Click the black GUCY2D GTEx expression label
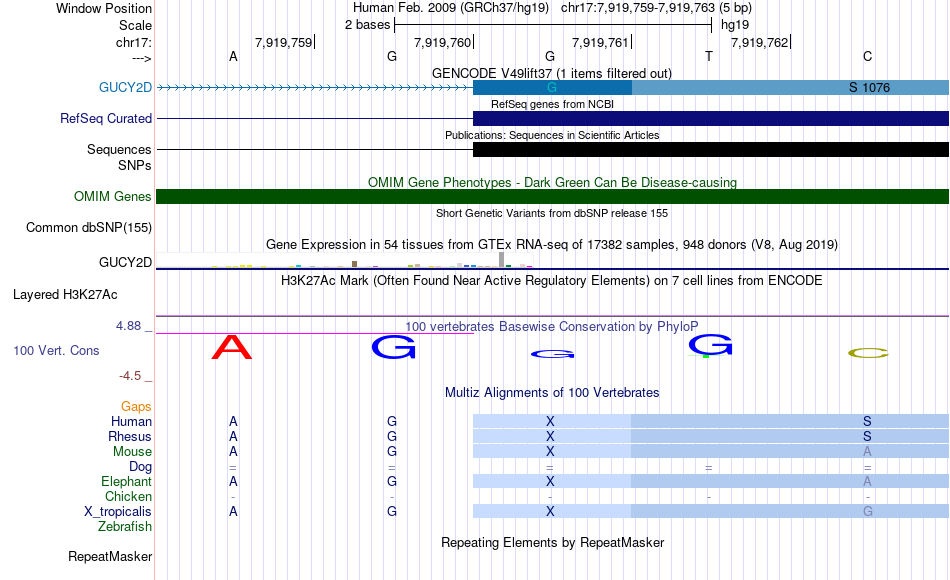Viewport: 950px width, 580px height. point(125,262)
